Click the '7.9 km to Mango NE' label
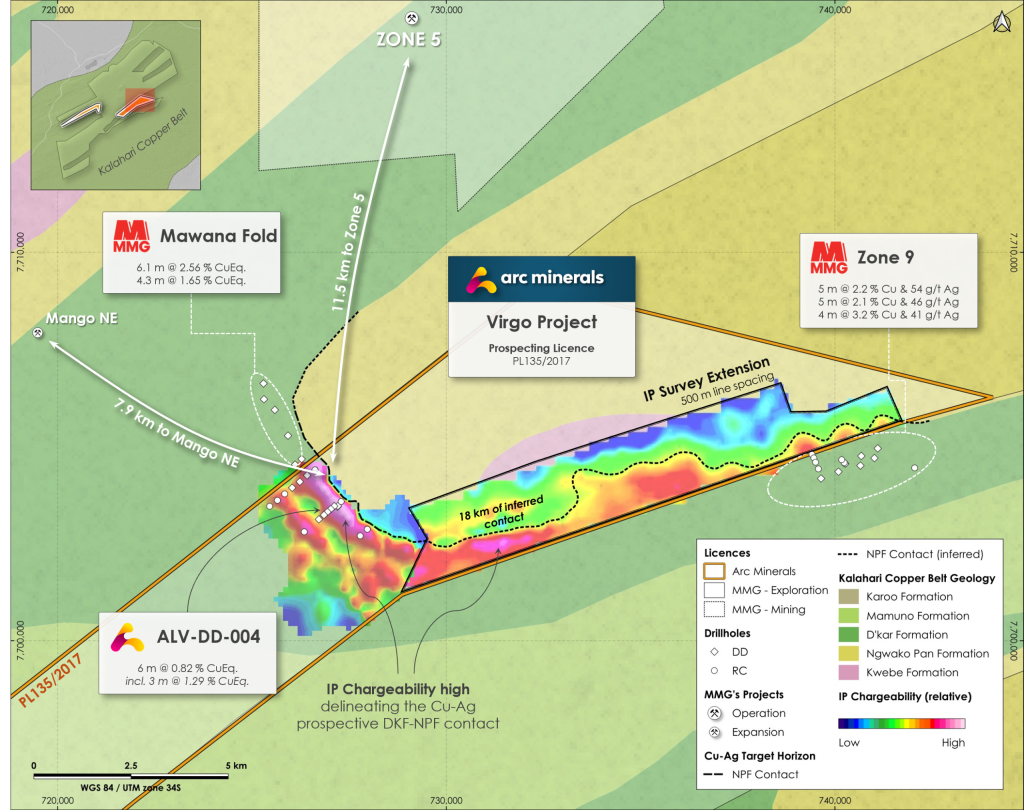The image size is (1024, 810). (177, 433)
